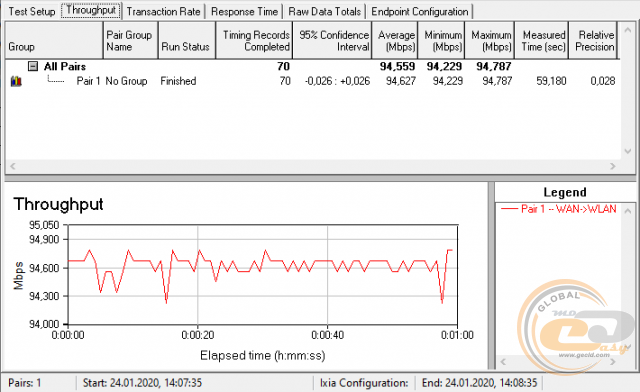Click Pair 1 average value 94,627
Screen dimensions: 640x392
pyautogui.click(x=401, y=81)
